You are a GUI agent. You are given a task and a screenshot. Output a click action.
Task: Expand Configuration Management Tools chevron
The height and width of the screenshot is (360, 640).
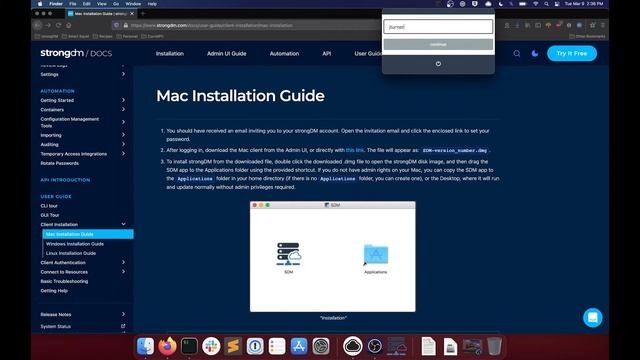point(123,122)
